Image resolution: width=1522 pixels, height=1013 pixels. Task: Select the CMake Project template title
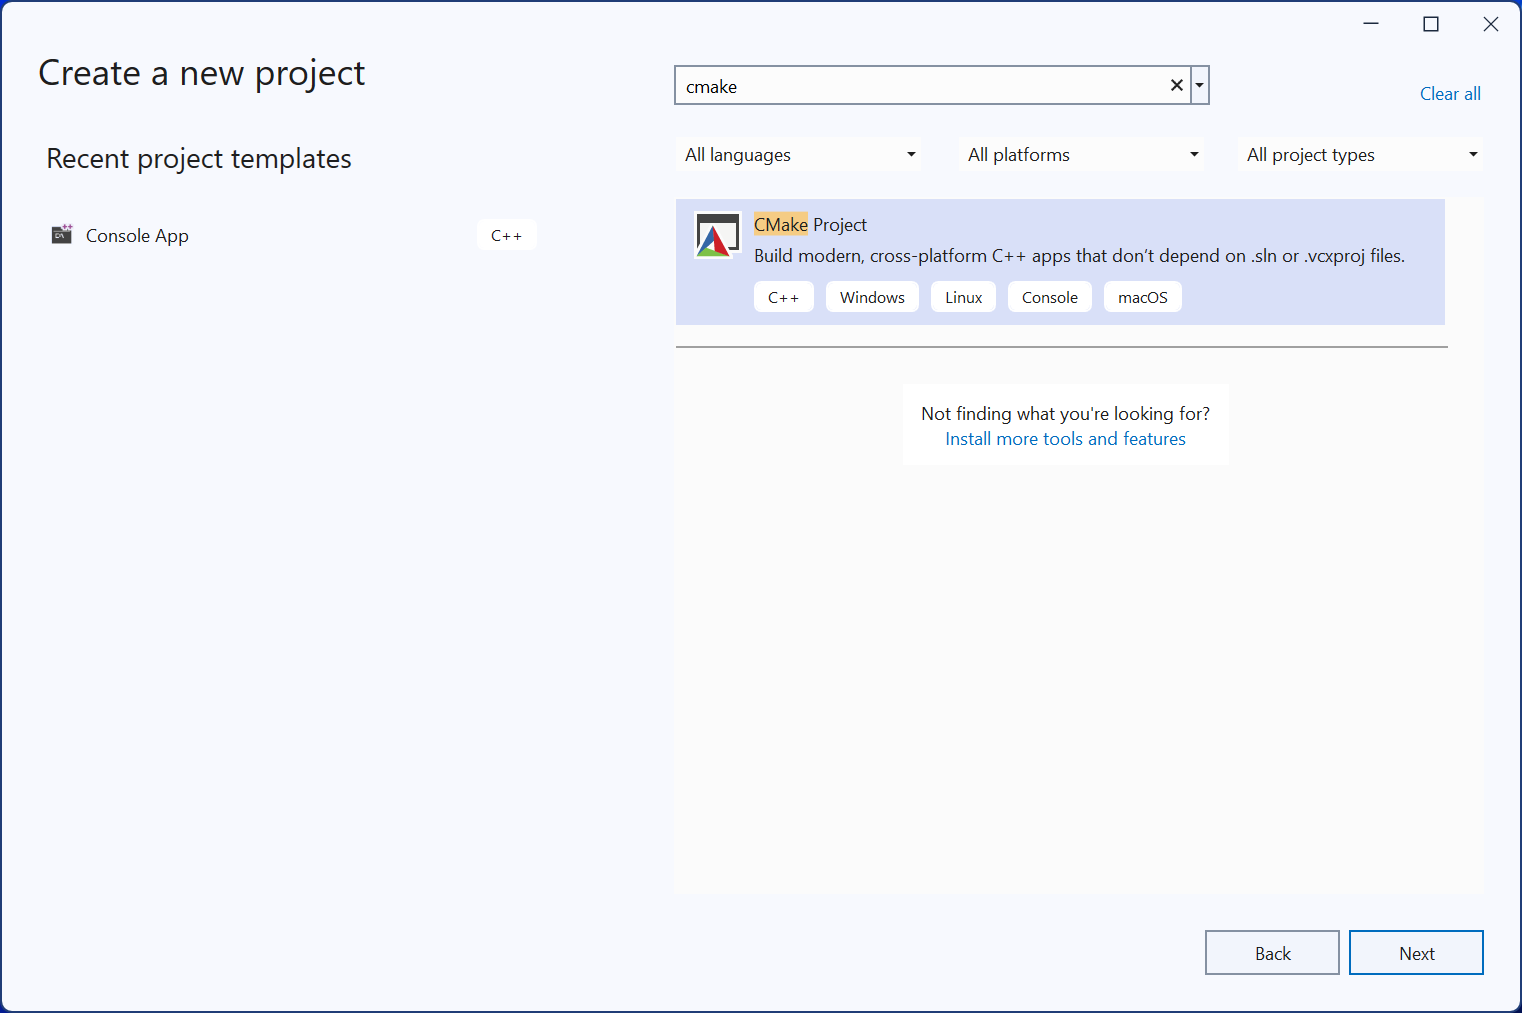(x=810, y=225)
